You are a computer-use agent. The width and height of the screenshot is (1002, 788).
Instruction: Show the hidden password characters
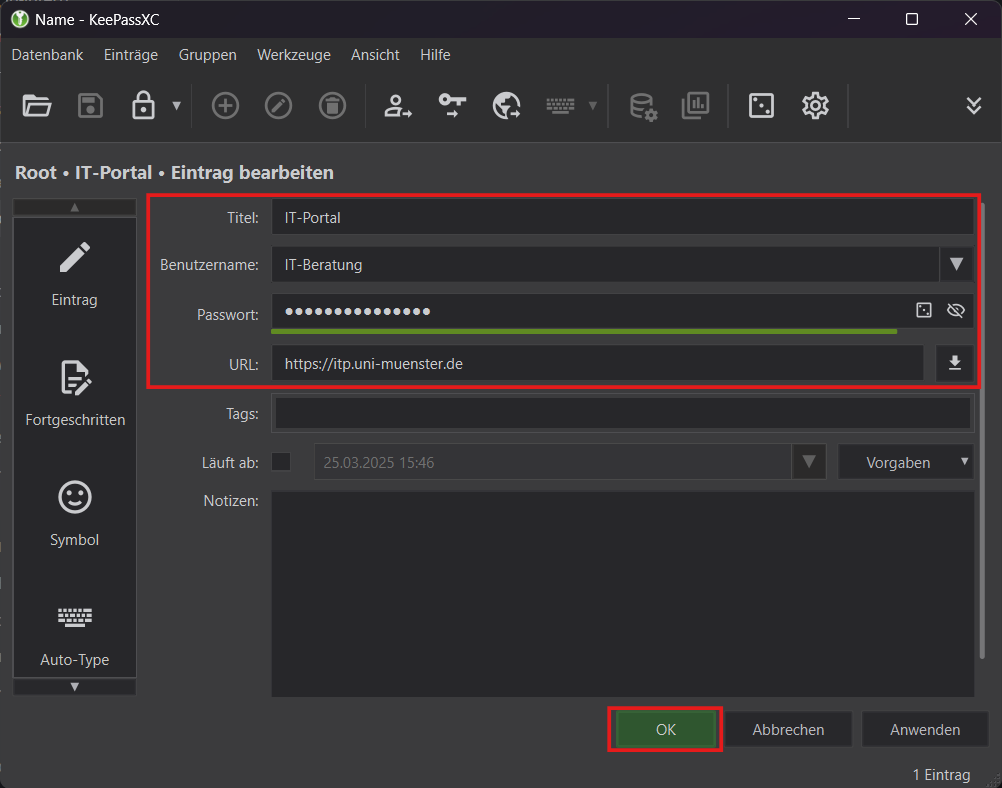click(956, 311)
